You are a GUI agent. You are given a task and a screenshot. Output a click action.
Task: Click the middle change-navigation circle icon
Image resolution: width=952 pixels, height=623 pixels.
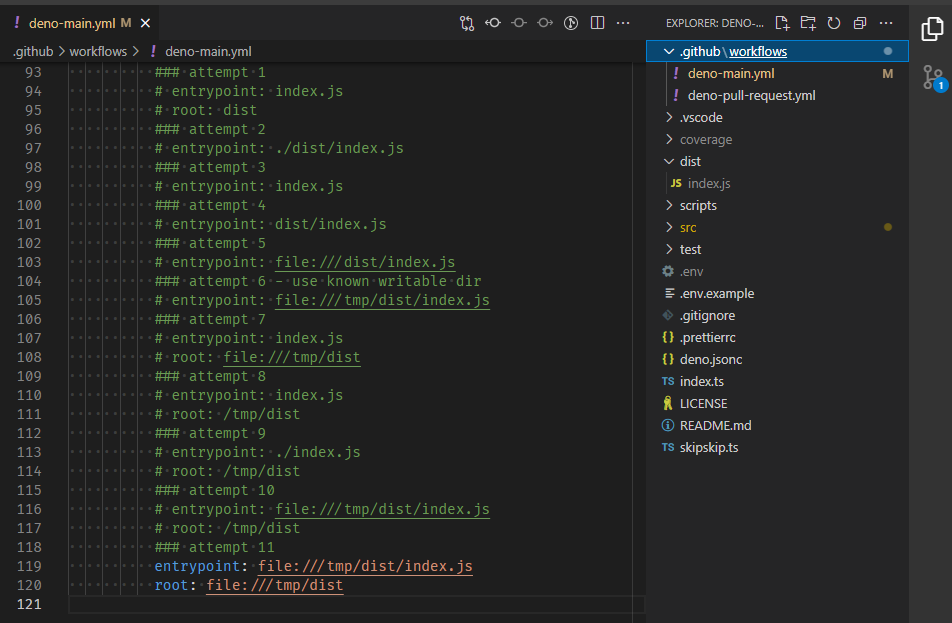(x=518, y=23)
